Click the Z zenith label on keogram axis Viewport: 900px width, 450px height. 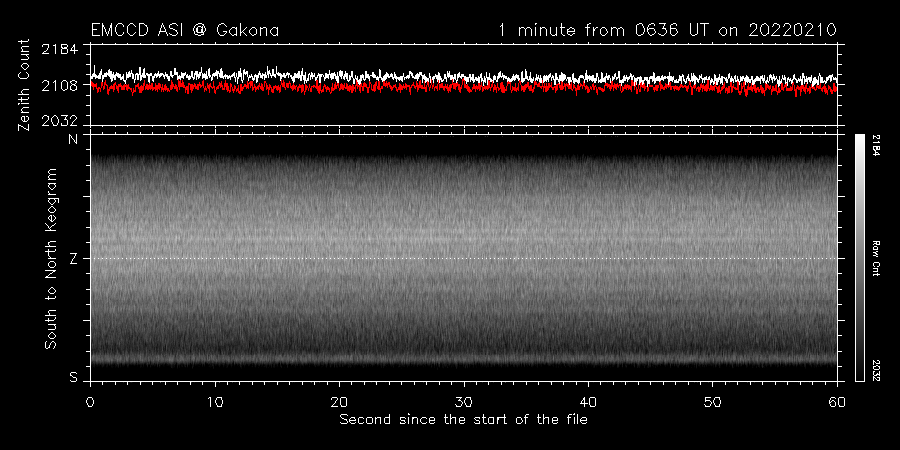pyautogui.click(x=73, y=259)
